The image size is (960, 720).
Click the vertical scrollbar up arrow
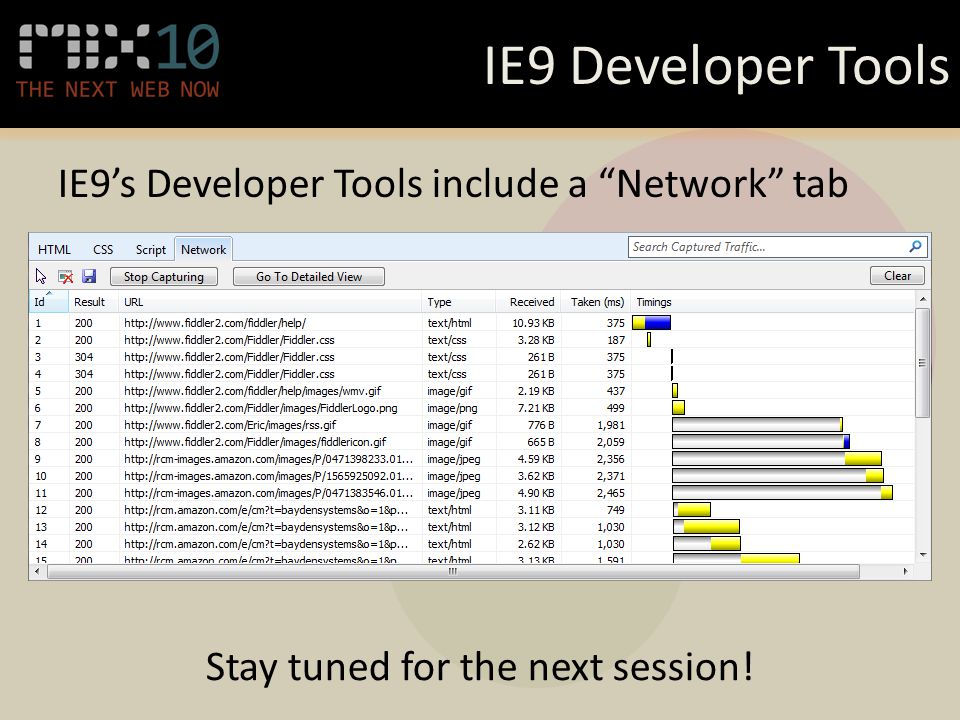click(923, 299)
